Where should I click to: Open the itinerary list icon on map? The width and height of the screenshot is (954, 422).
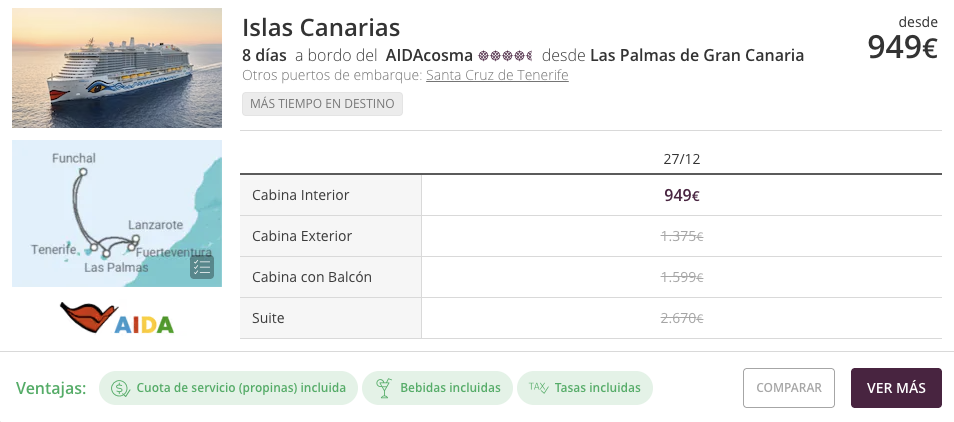pyautogui.click(x=201, y=266)
